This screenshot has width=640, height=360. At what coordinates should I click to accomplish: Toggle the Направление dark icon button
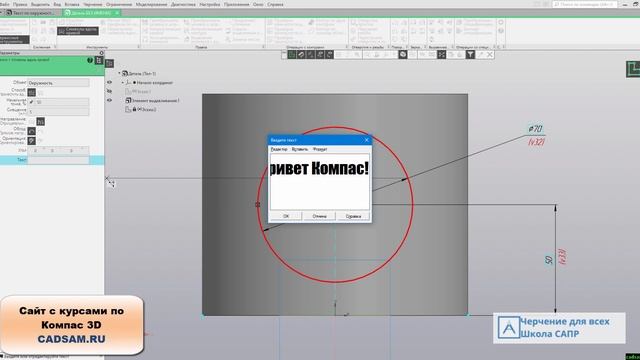40,122
